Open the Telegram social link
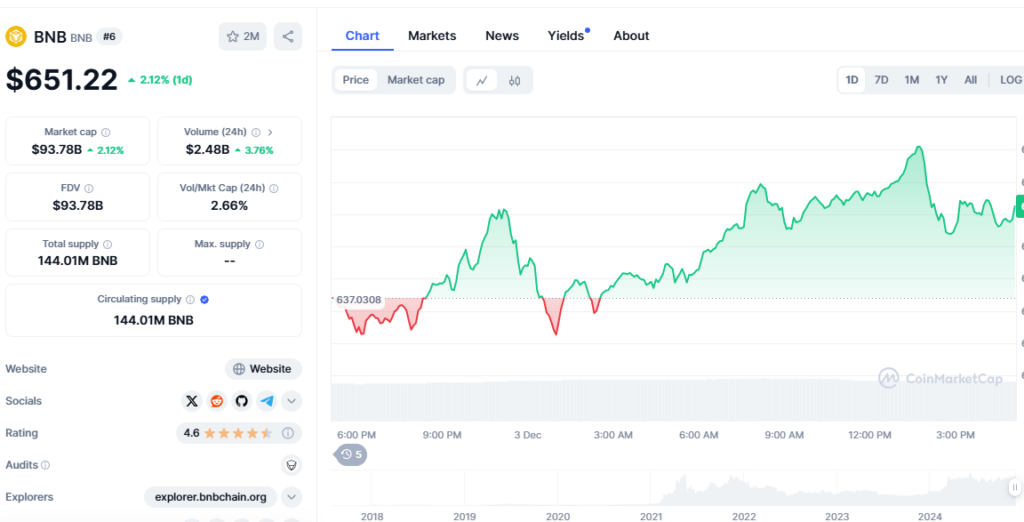 coord(266,401)
